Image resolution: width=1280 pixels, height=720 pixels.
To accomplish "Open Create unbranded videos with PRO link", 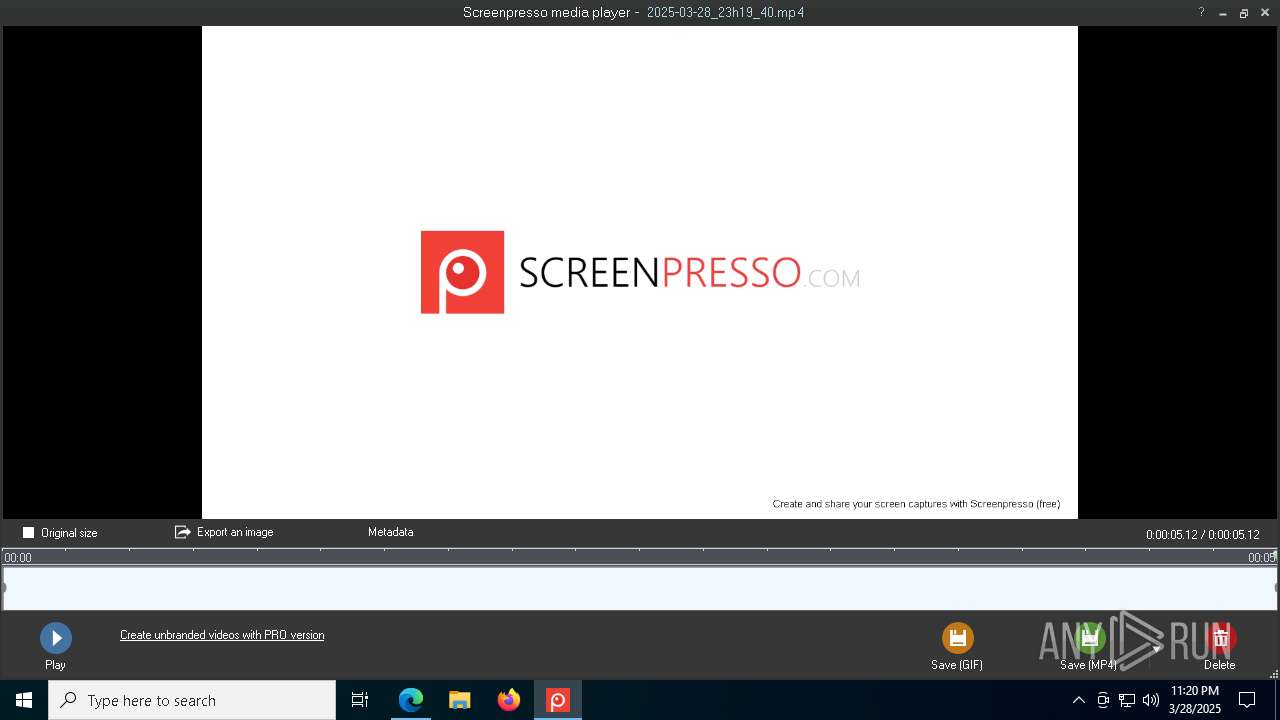I will point(222,635).
